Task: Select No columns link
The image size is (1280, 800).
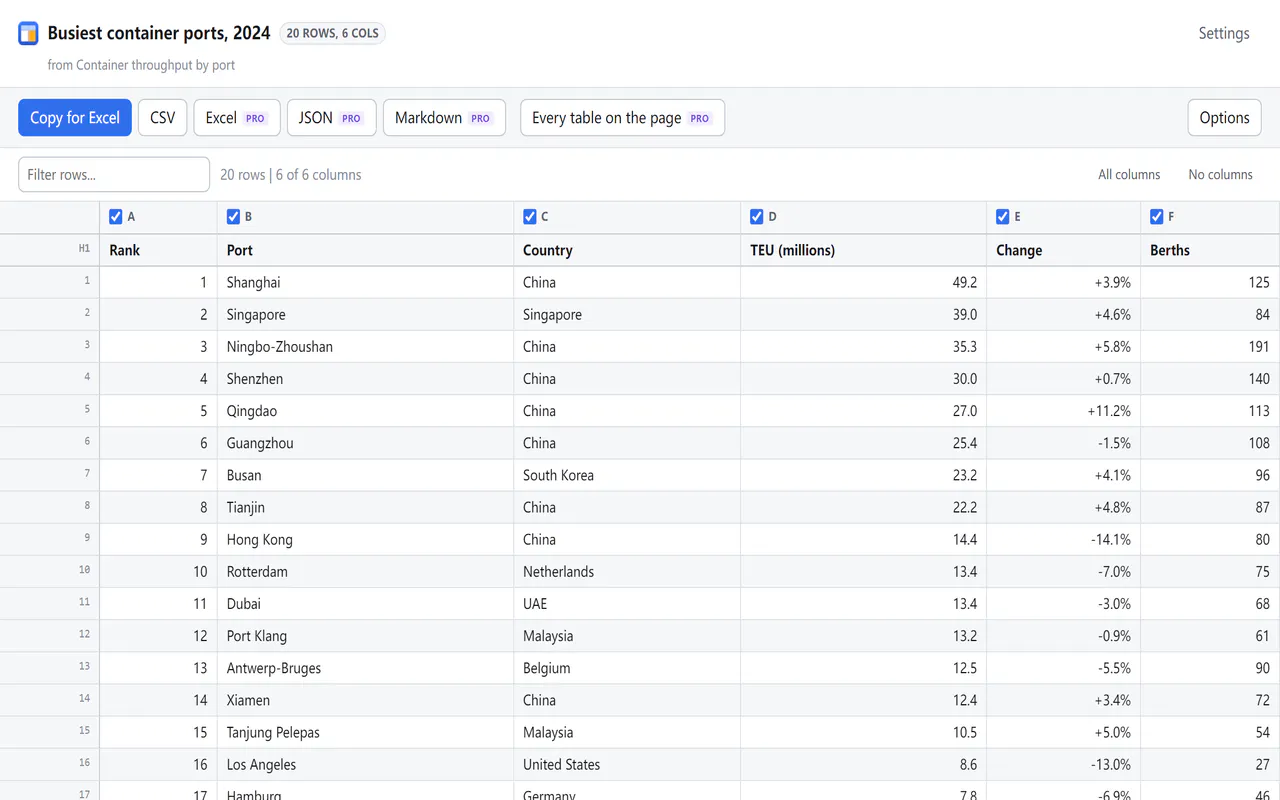Action: click(1220, 174)
